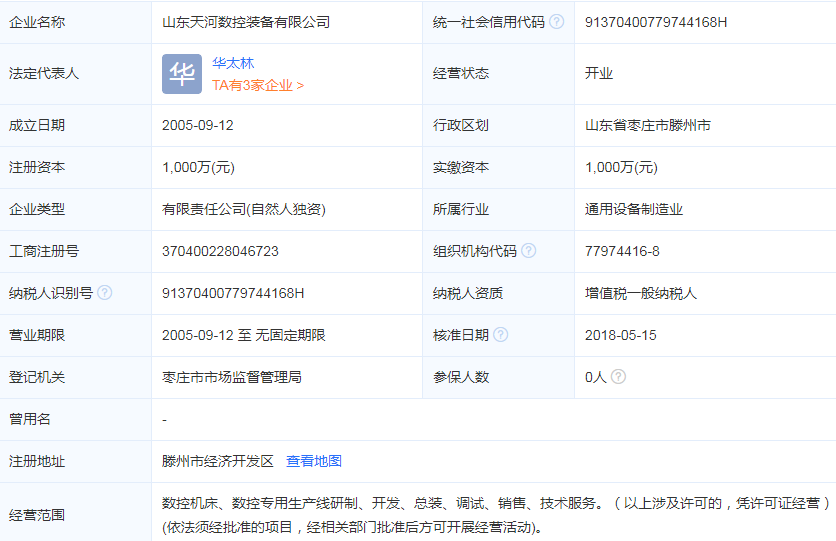836x541 pixels.
Task: Click the 行政区划 label cell
Action: coord(499,125)
